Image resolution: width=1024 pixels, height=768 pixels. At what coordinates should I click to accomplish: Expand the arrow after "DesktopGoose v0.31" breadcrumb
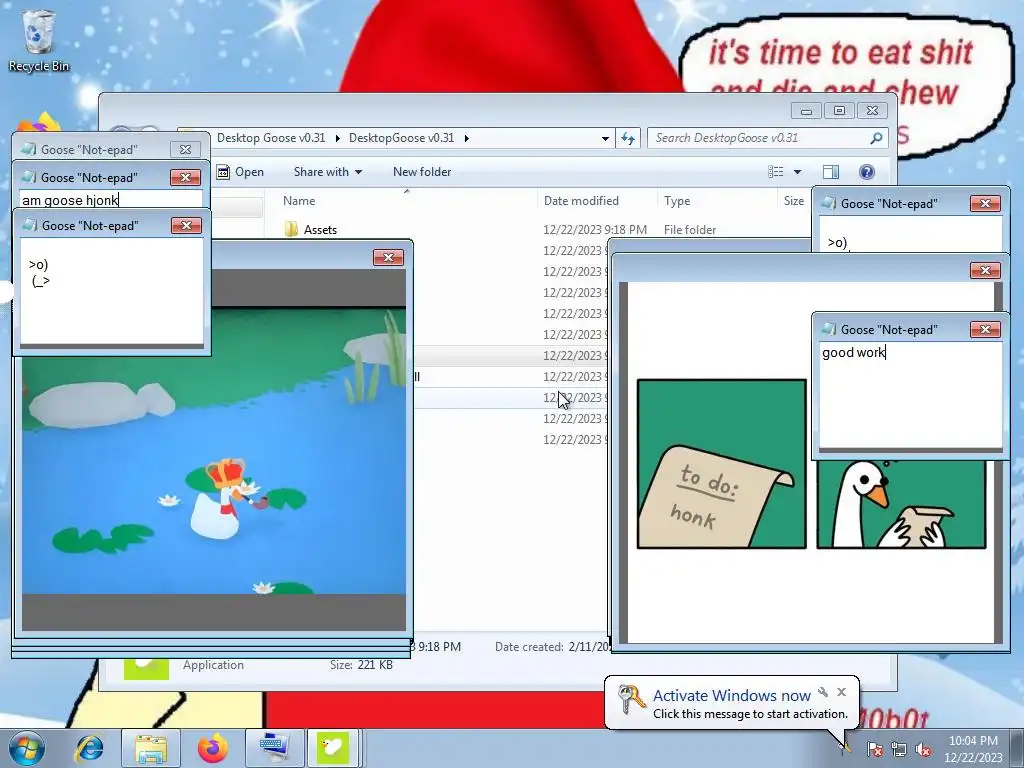(x=466, y=138)
